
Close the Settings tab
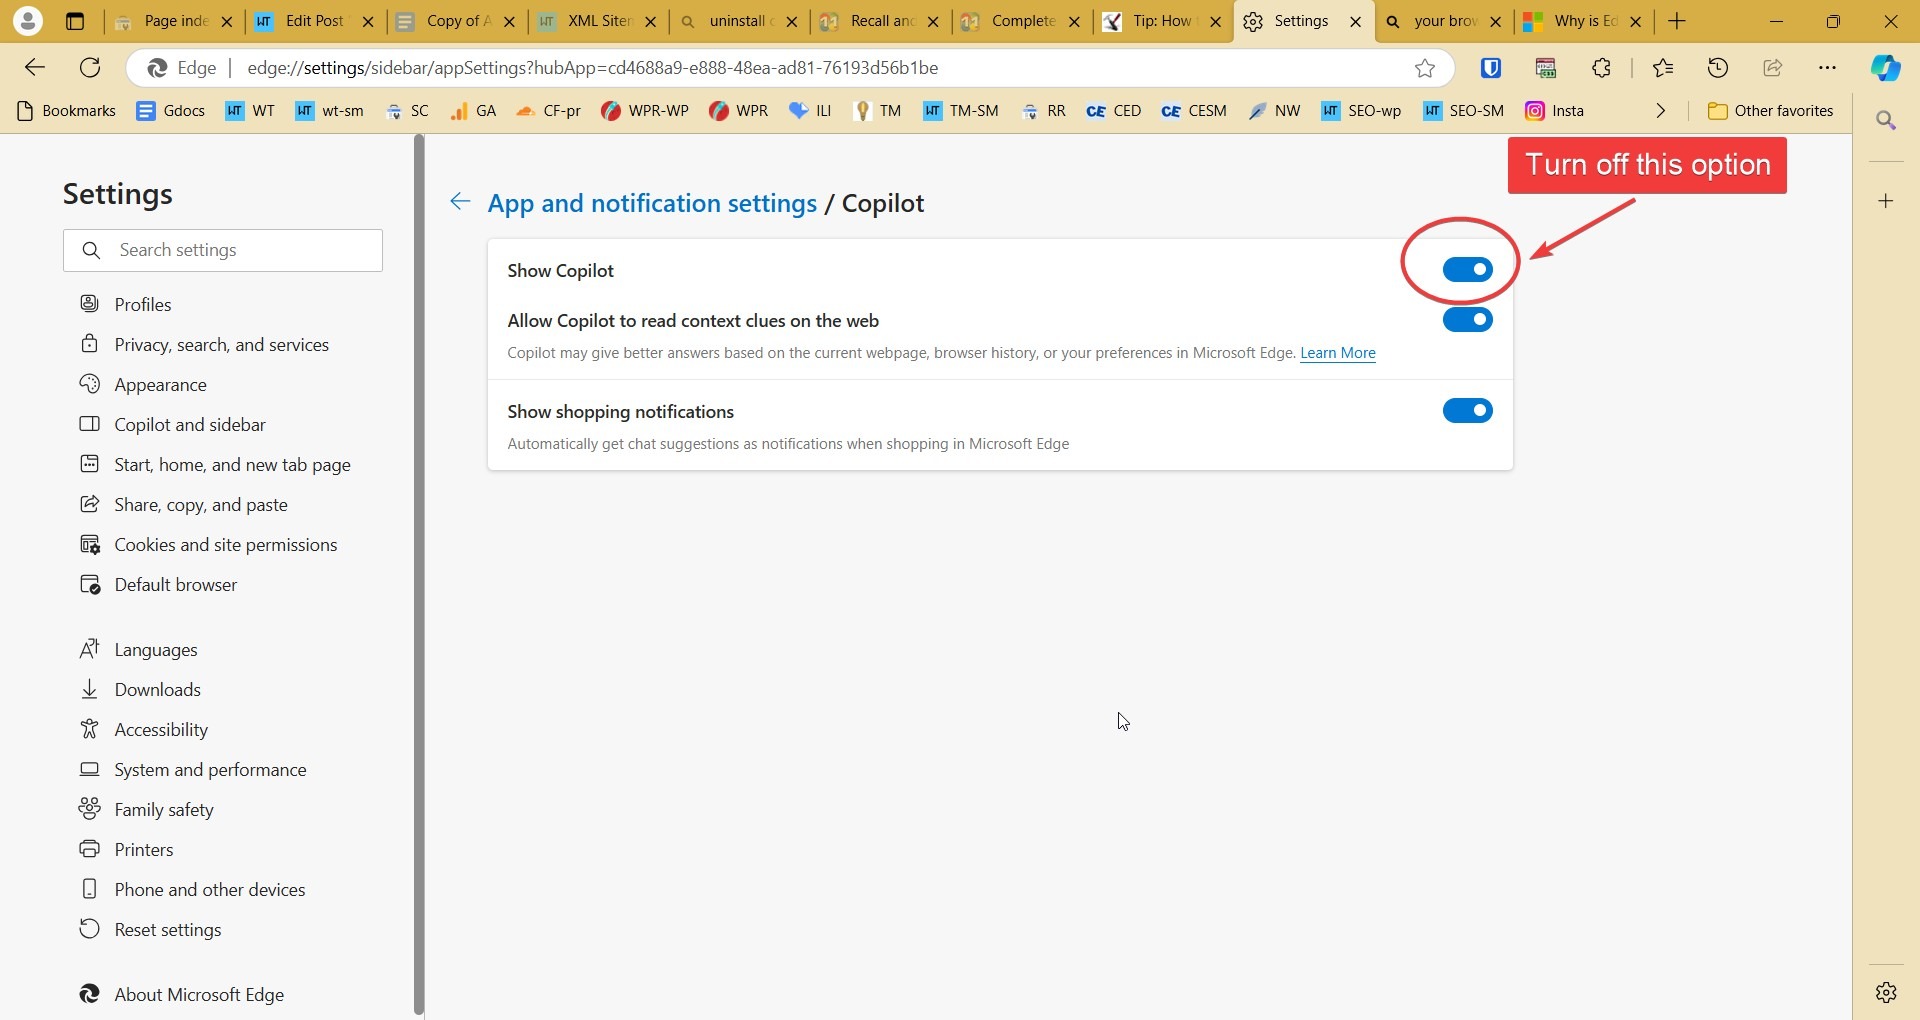pyautogui.click(x=1355, y=21)
